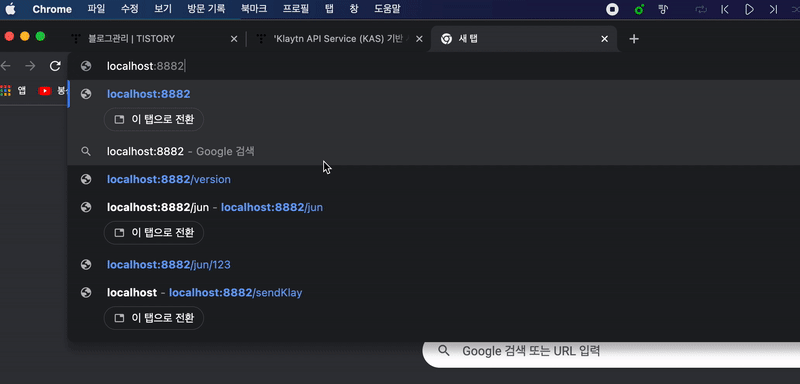Select the localhost:8882/jun/123 suggestion

tap(434, 265)
